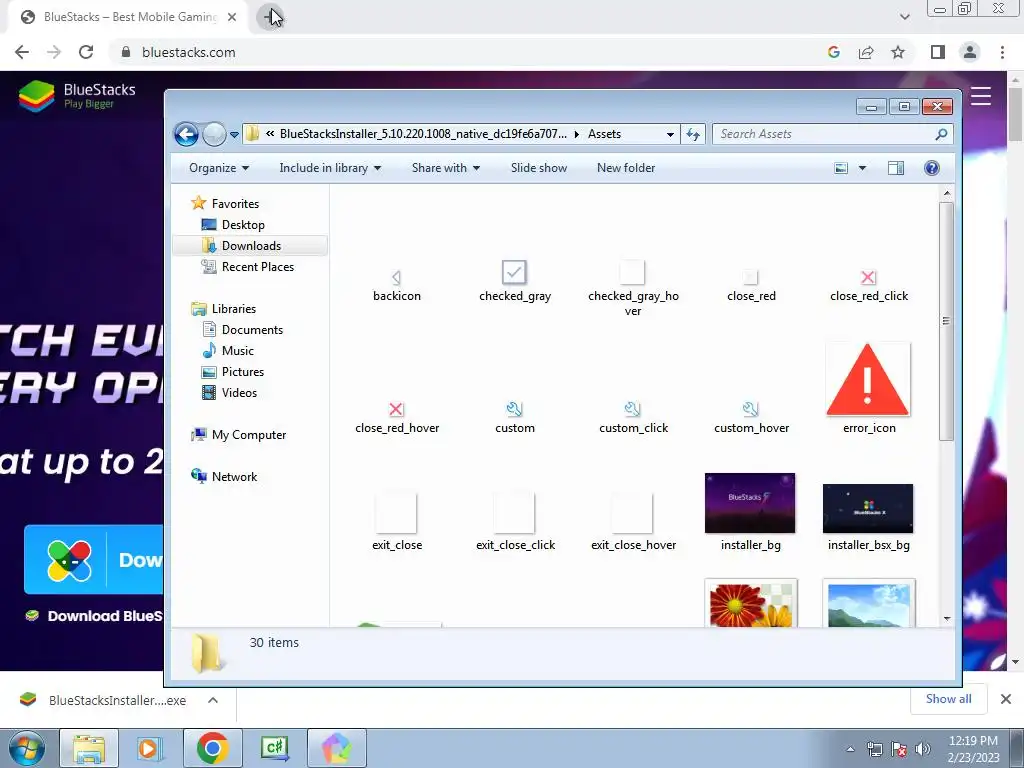Select the exit_close_hover file
The image size is (1024, 768).
coord(633,522)
